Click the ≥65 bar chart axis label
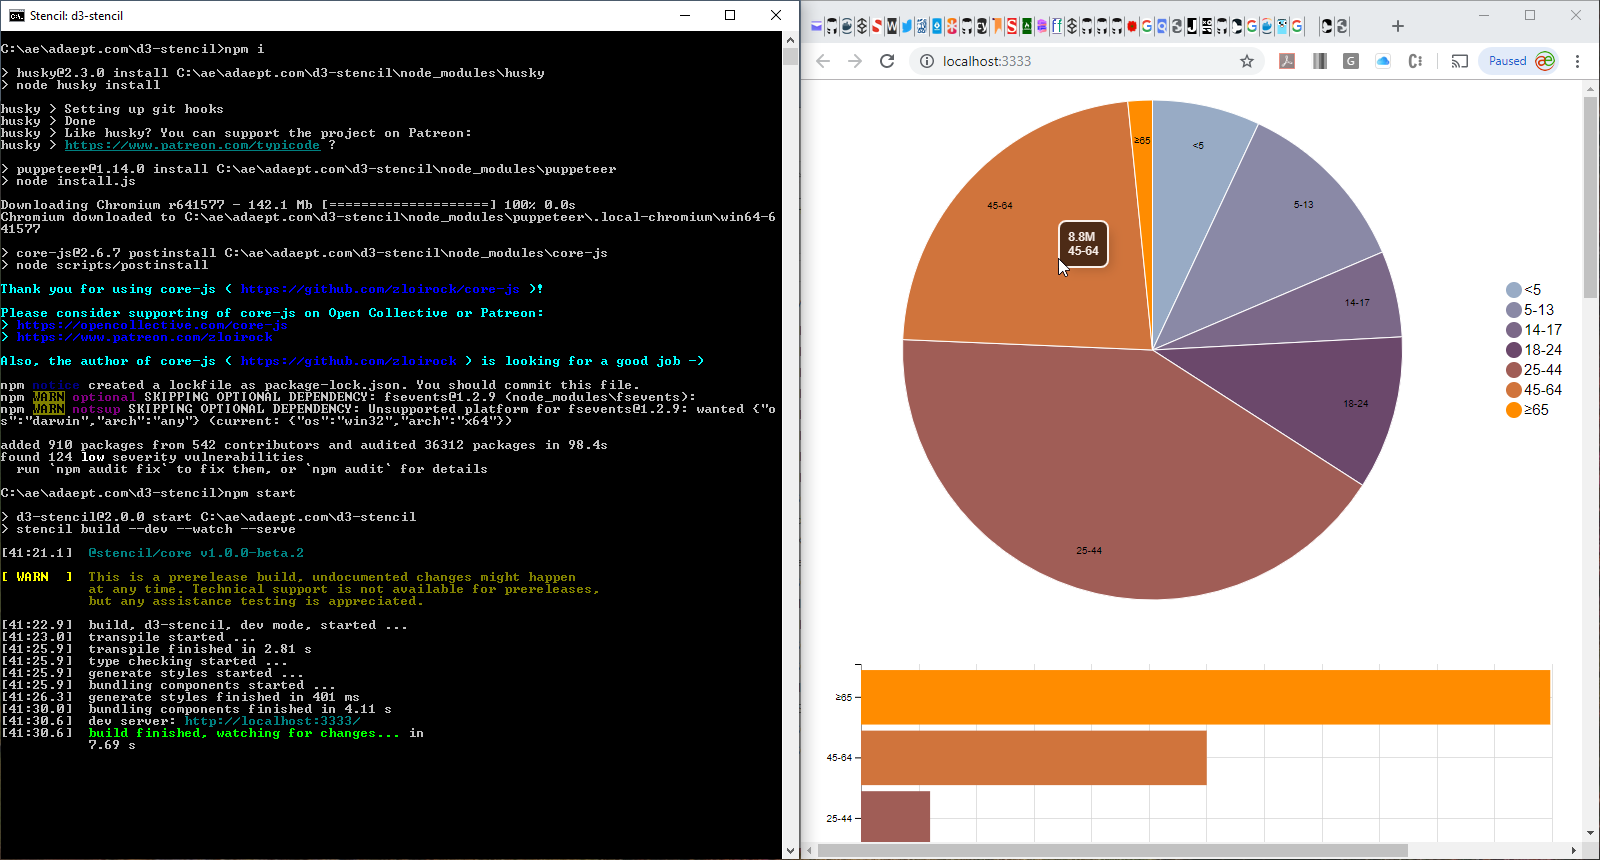Image resolution: width=1600 pixels, height=860 pixels. (x=844, y=698)
